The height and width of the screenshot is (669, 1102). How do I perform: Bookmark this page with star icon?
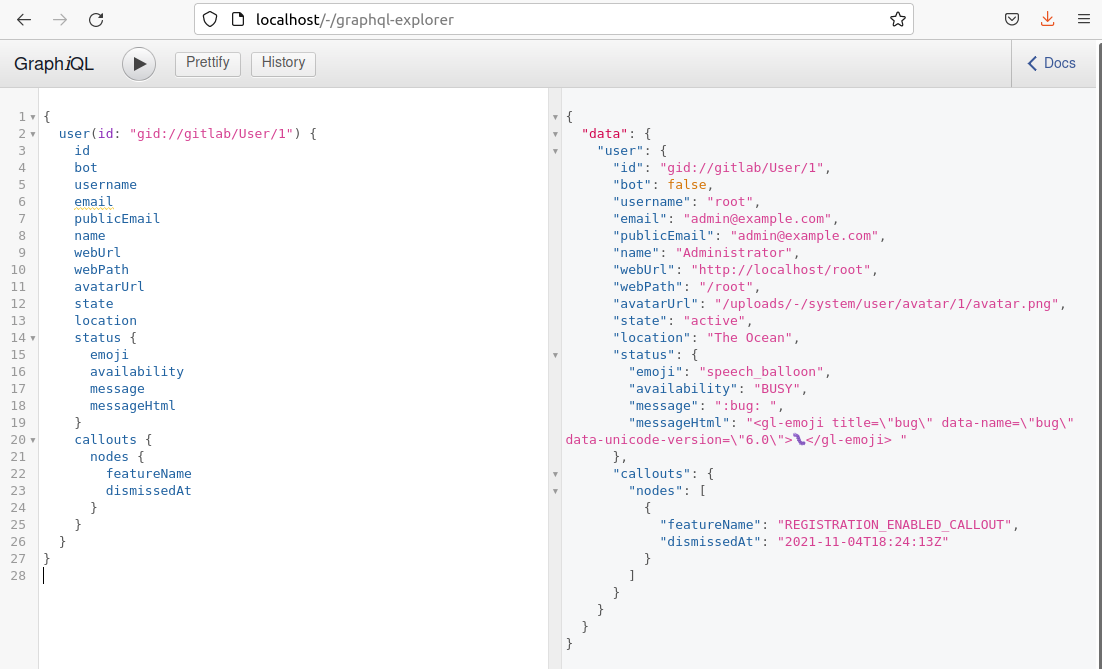[x=897, y=19]
